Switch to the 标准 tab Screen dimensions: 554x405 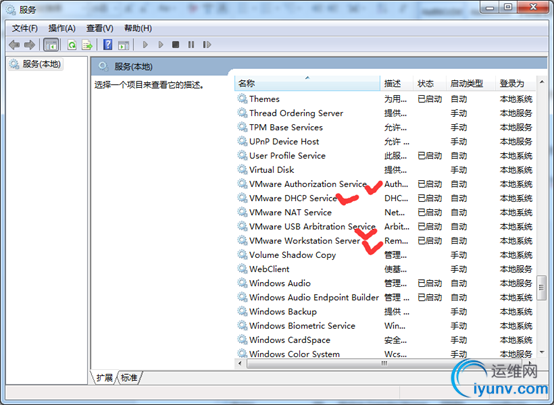point(129,378)
